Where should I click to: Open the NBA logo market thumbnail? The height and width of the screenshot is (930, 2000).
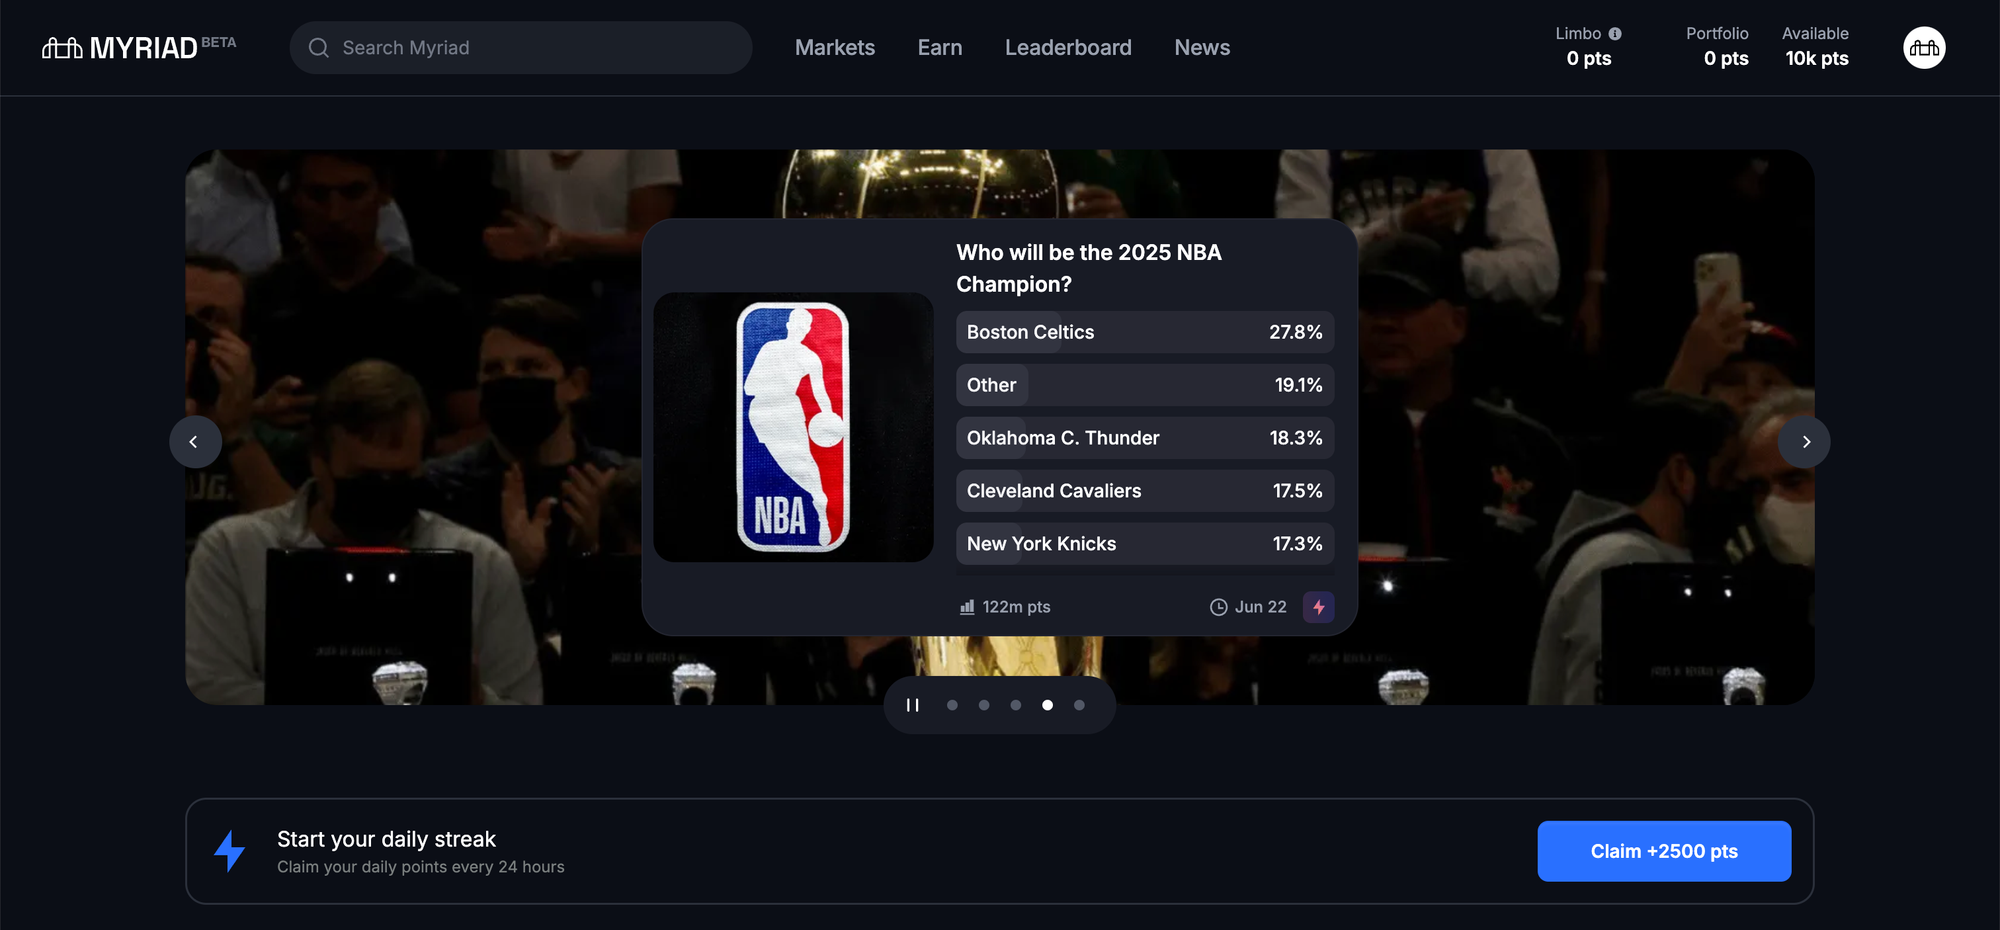coord(793,427)
